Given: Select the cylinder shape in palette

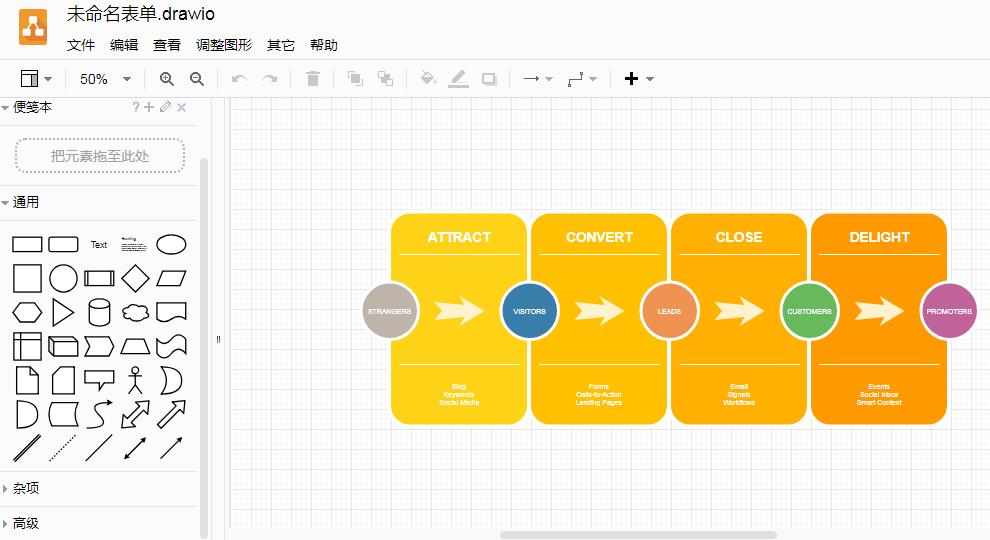Looking at the screenshot, I should [99, 312].
